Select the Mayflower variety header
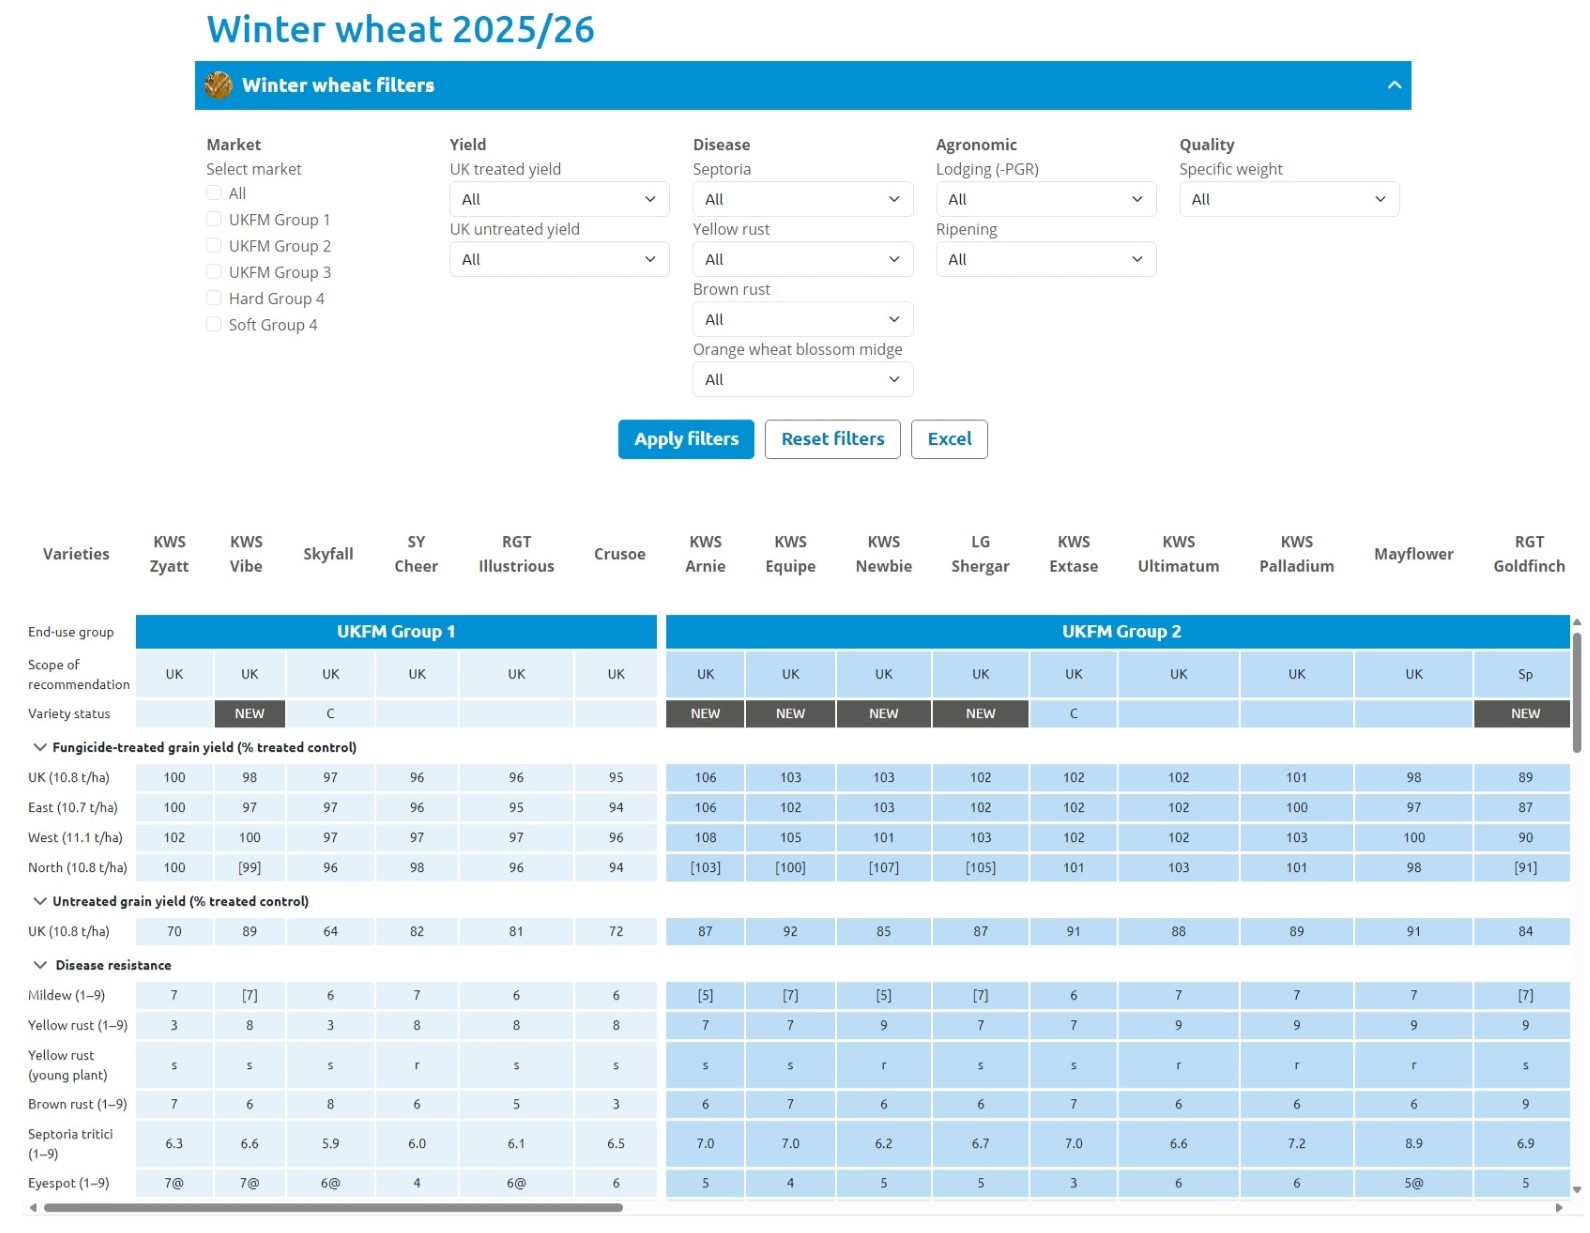 pos(1413,554)
